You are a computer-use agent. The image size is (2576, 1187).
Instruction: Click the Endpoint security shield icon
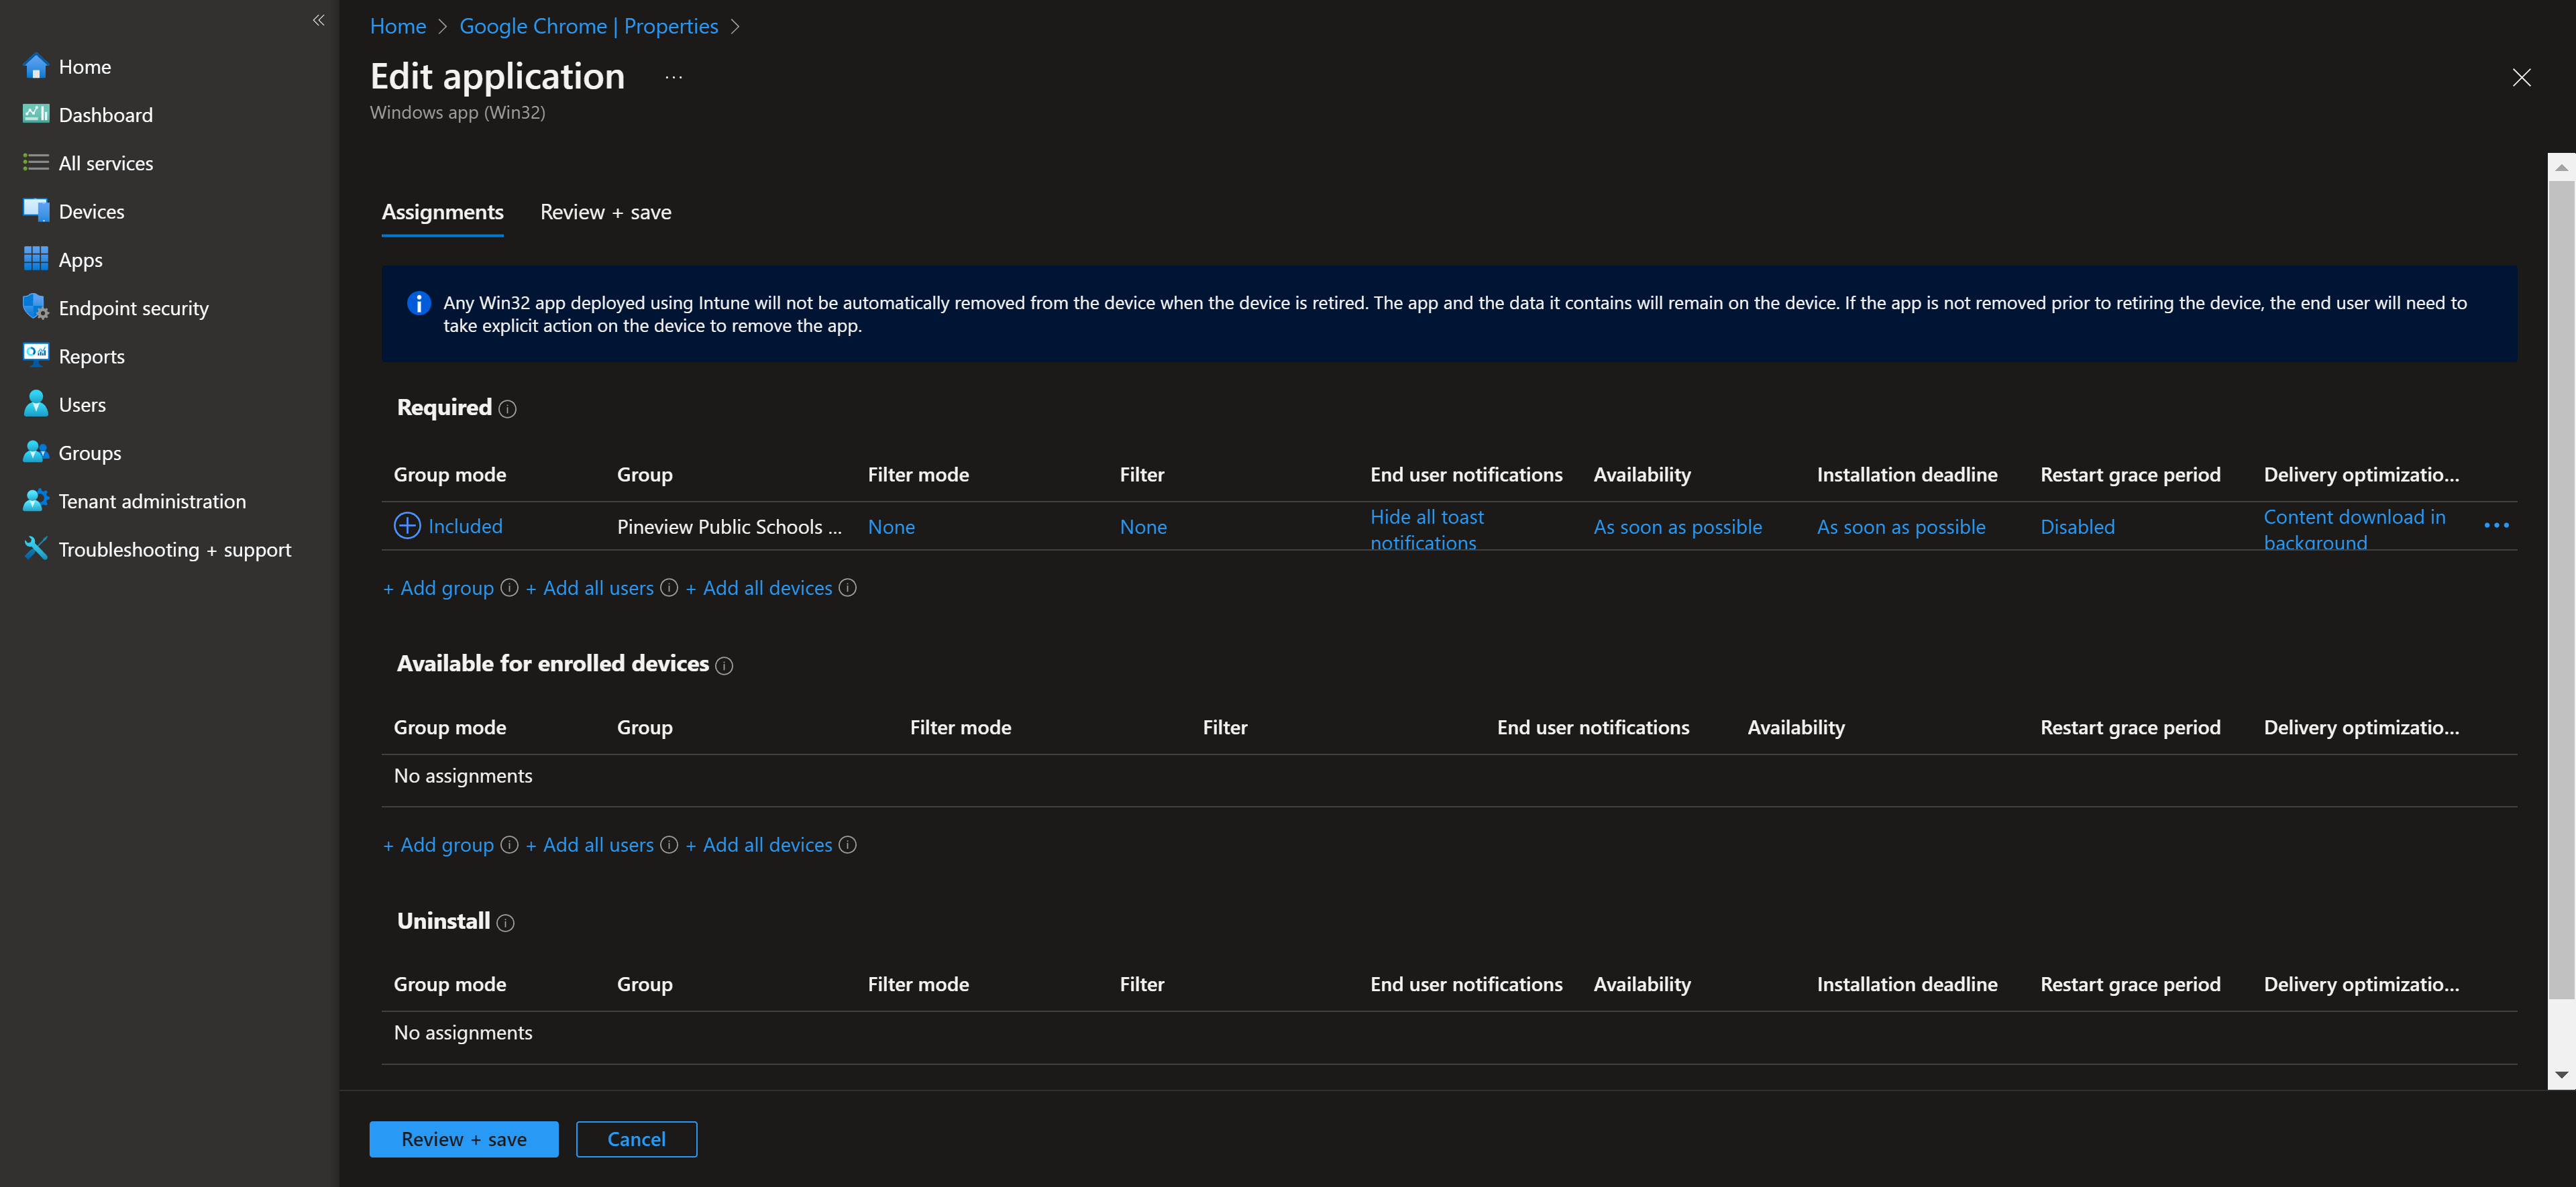click(36, 307)
